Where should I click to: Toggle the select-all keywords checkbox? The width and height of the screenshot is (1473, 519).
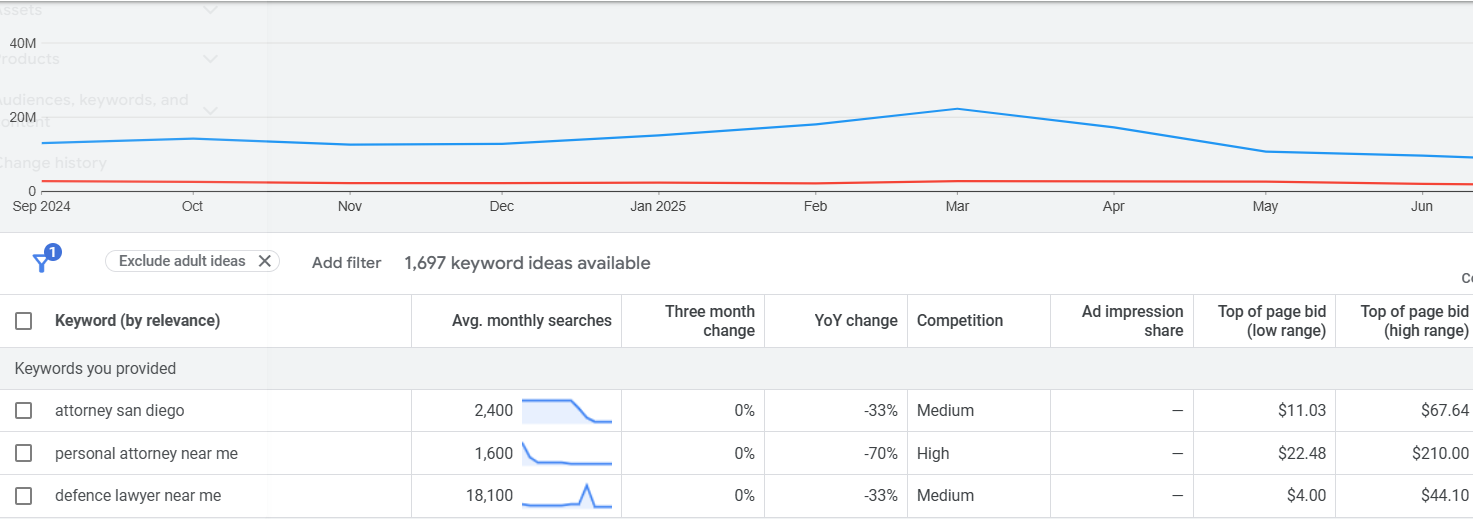23,321
